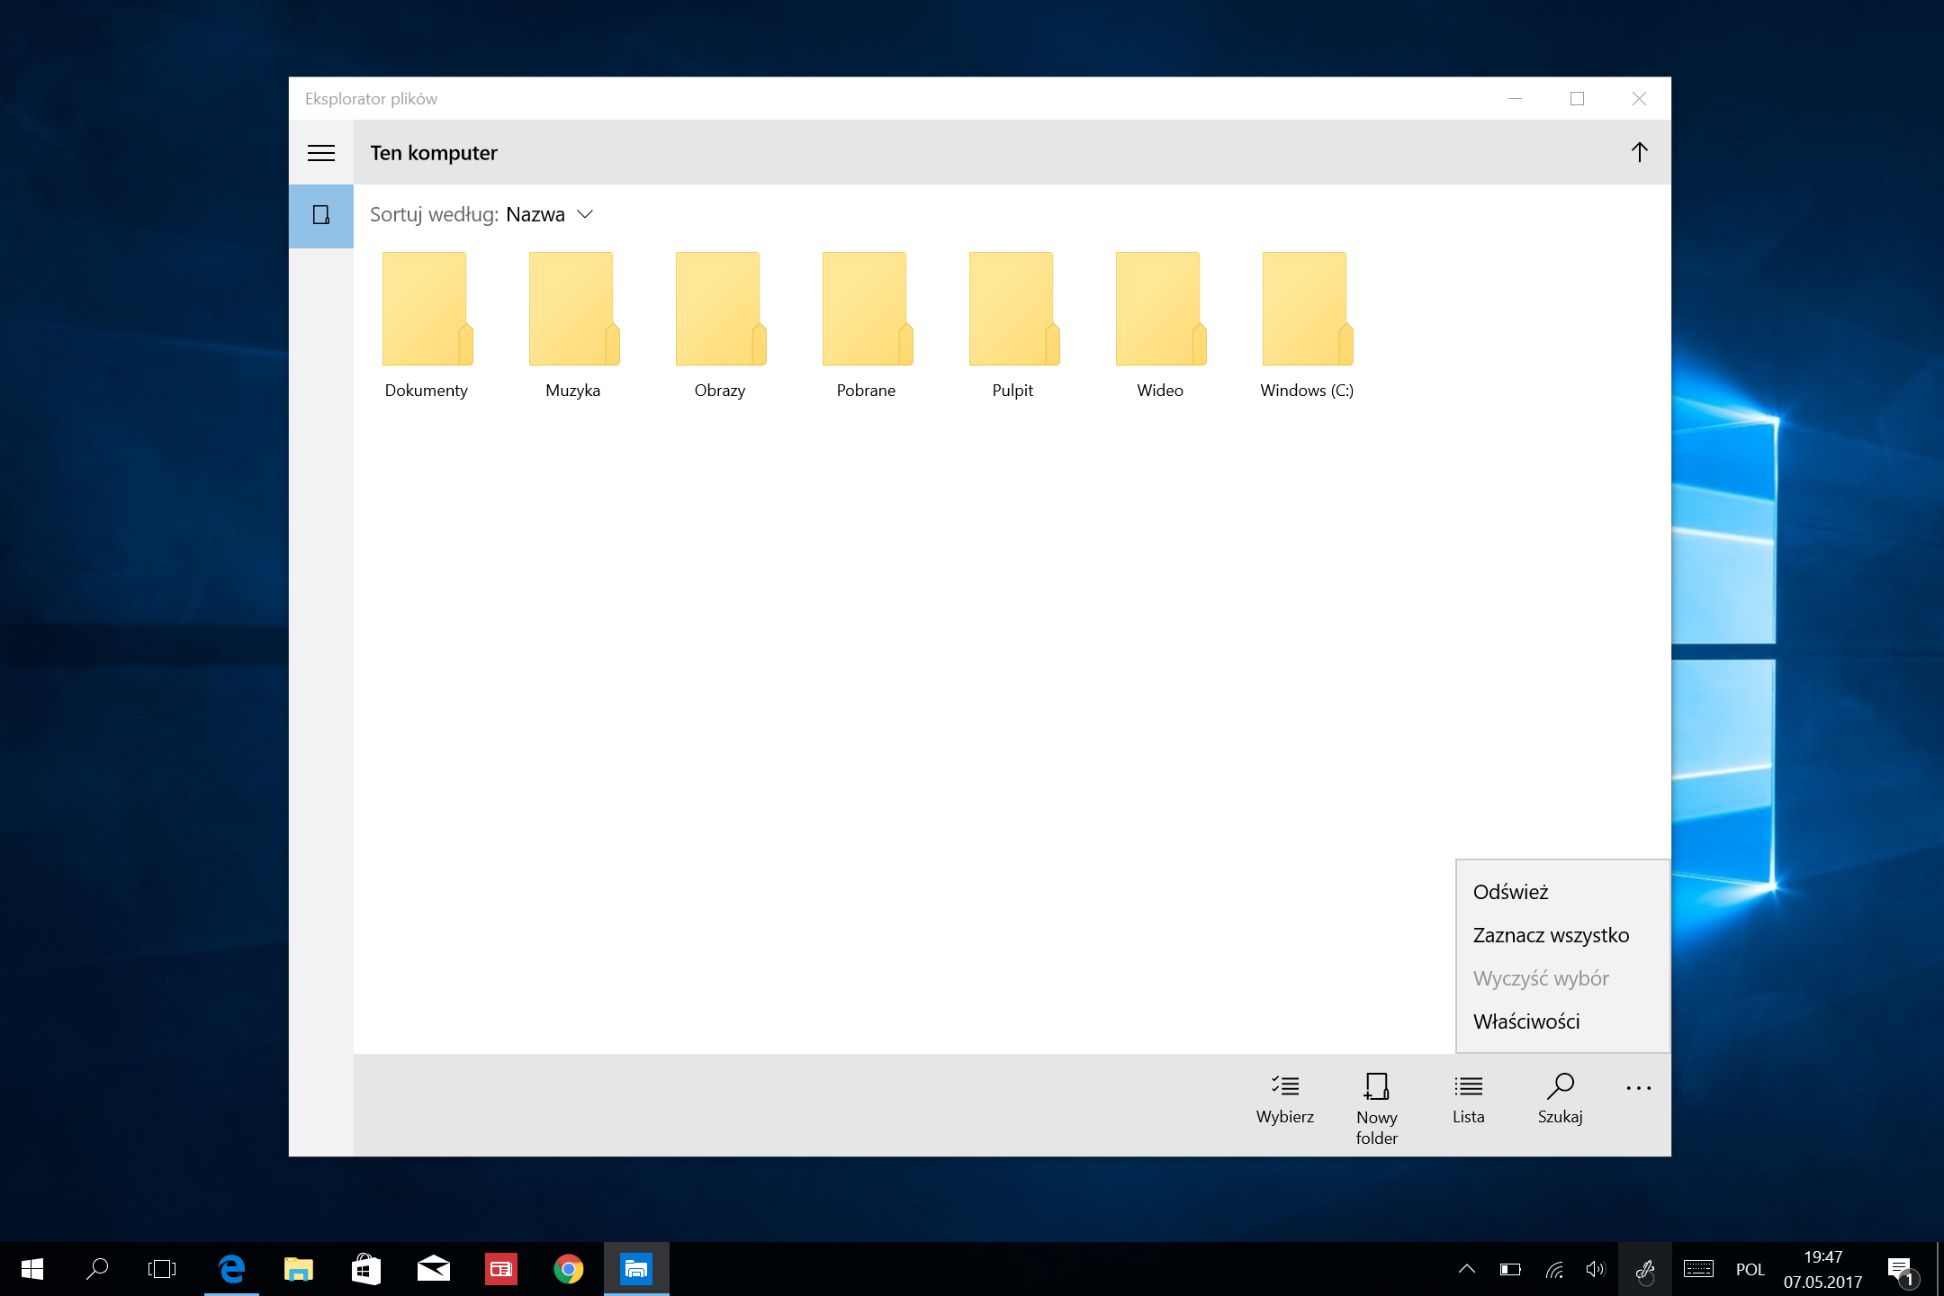Choose Odśwież from the overflow menu
1944x1296 pixels.
coord(1510,892)
